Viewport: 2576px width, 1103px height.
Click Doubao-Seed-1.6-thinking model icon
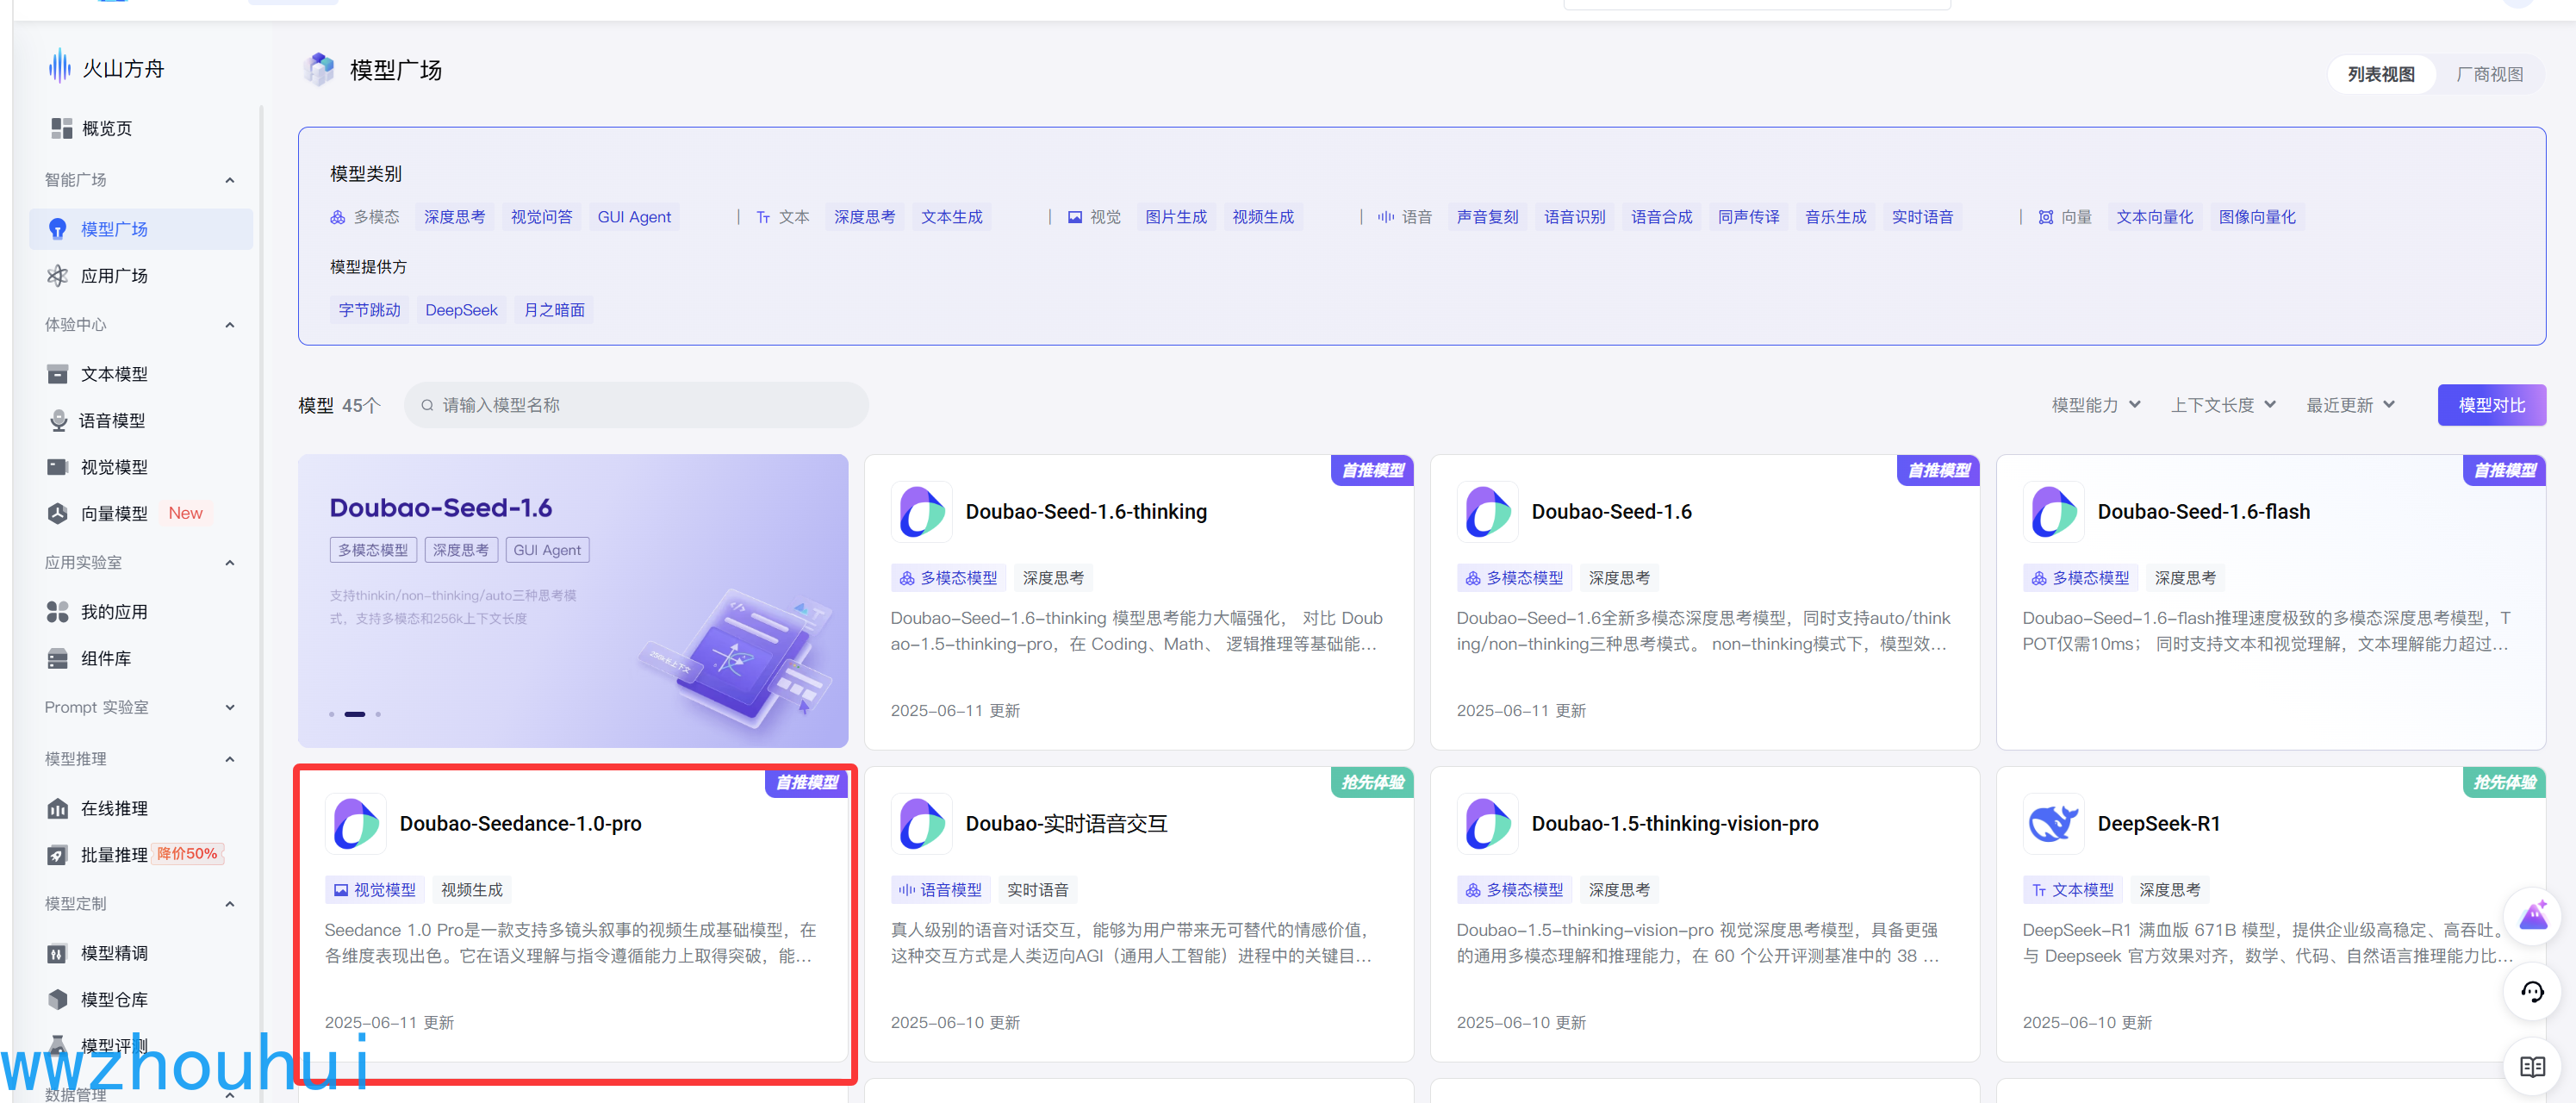pos(922,512)
